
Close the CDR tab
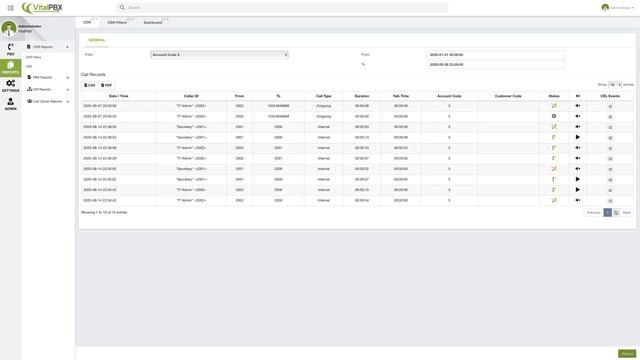point(96,19)
